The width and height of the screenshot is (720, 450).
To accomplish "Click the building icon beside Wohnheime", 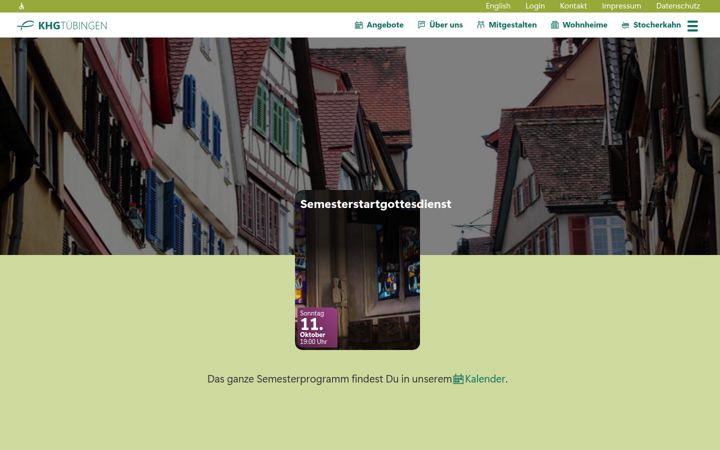I will pos(555,25).
